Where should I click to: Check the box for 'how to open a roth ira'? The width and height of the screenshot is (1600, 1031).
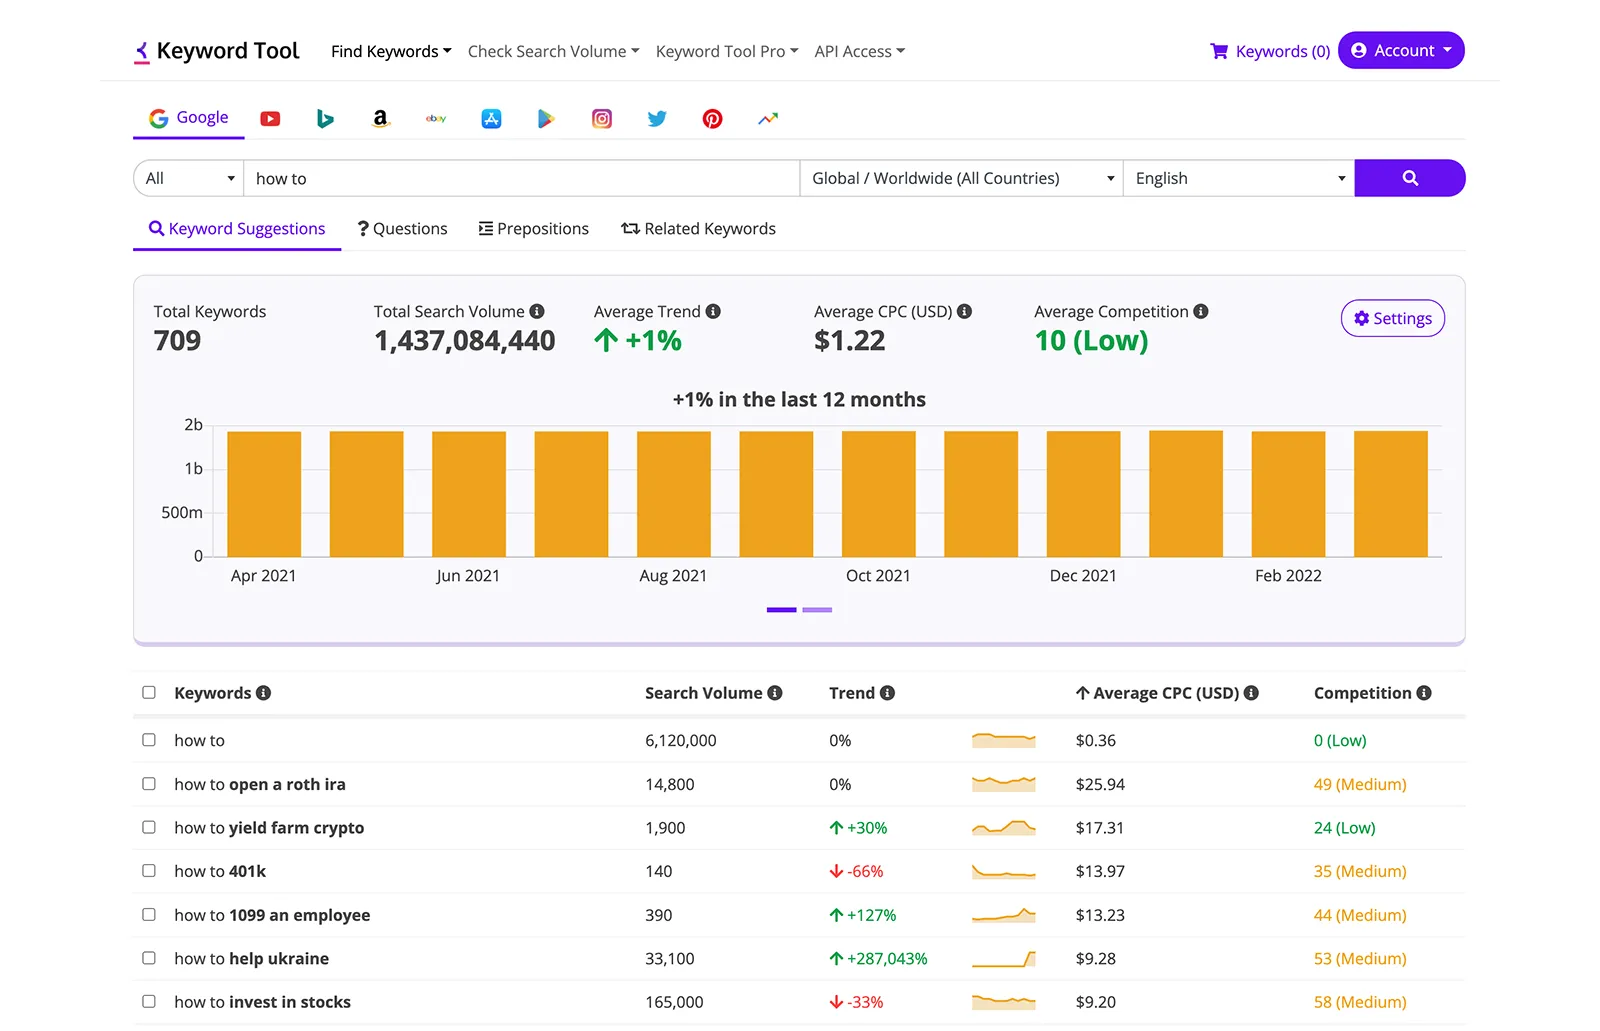pos(149,784)
